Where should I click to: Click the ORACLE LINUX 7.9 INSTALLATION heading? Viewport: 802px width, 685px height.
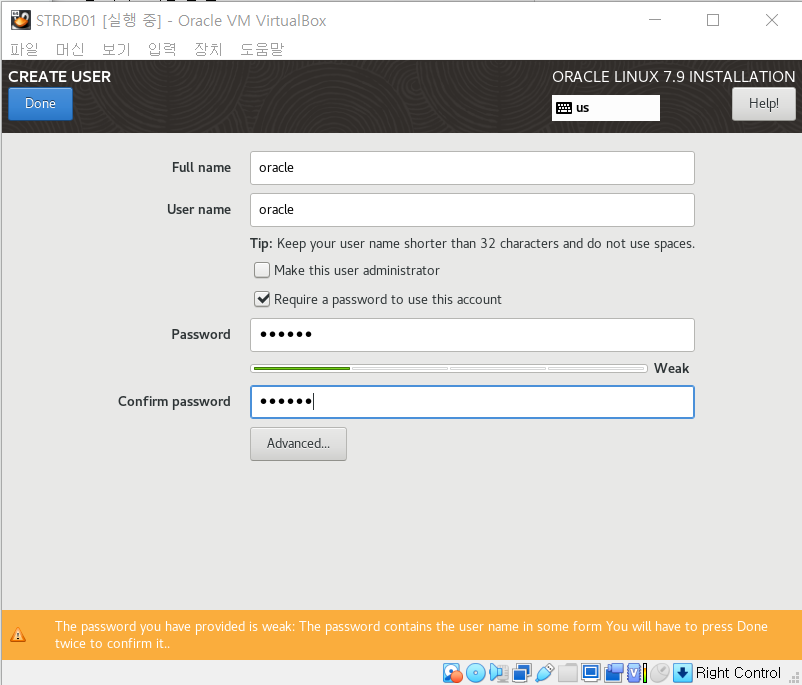[673, 77]
